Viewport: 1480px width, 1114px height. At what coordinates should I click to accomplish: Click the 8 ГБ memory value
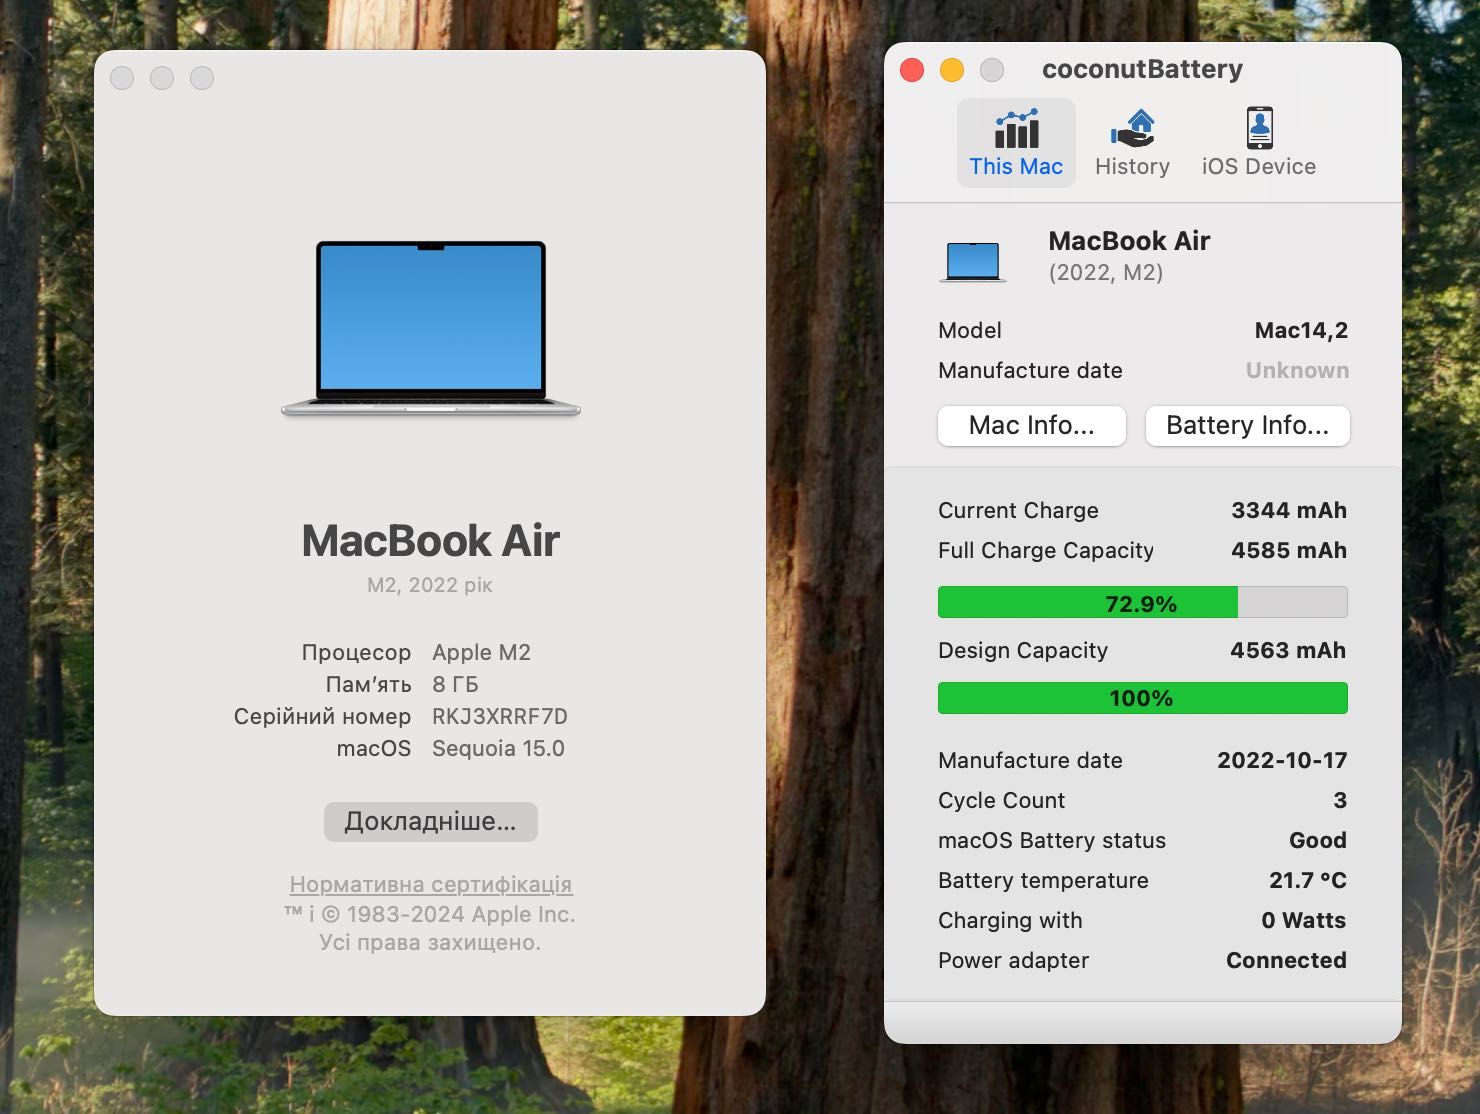(455, 684)
